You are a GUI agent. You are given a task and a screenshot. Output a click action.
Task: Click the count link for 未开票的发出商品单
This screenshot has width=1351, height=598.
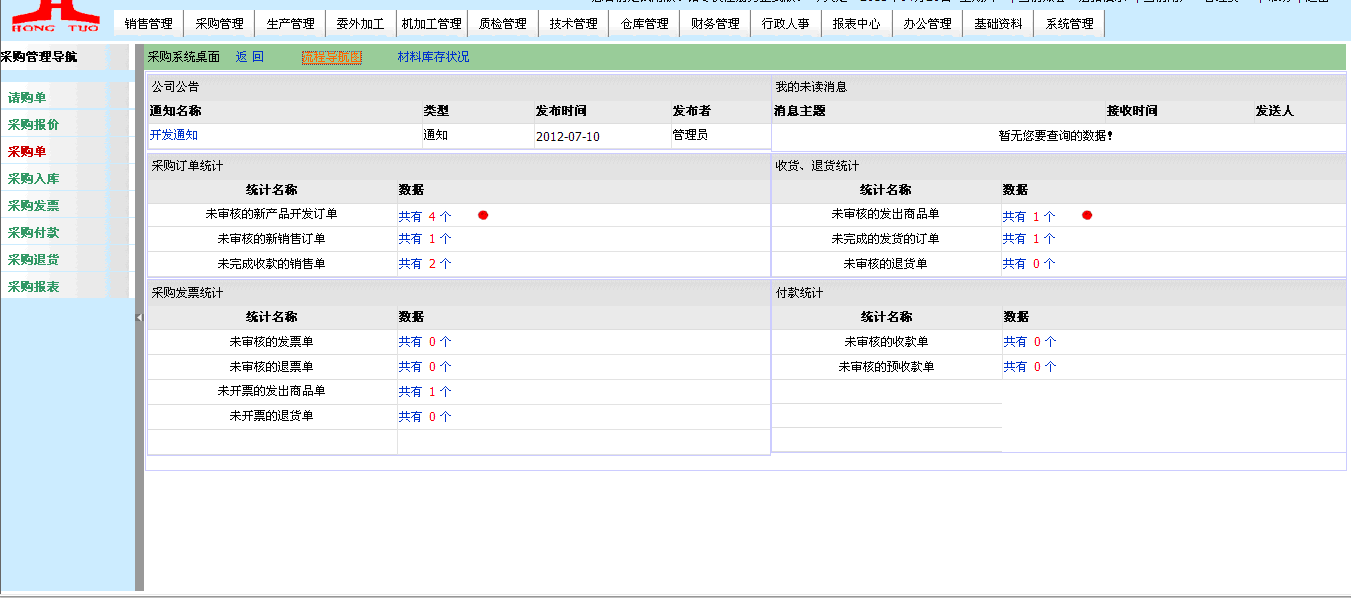click(x=425, y=392)
